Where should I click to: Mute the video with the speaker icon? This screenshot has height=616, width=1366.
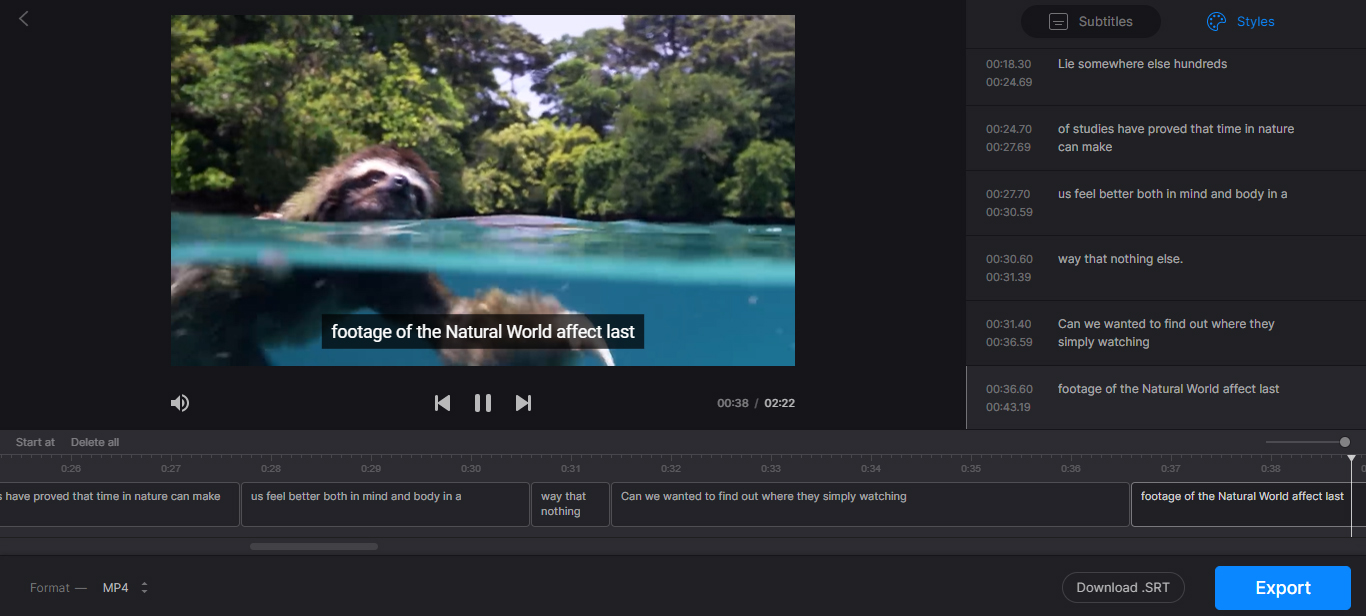(180, 403)
